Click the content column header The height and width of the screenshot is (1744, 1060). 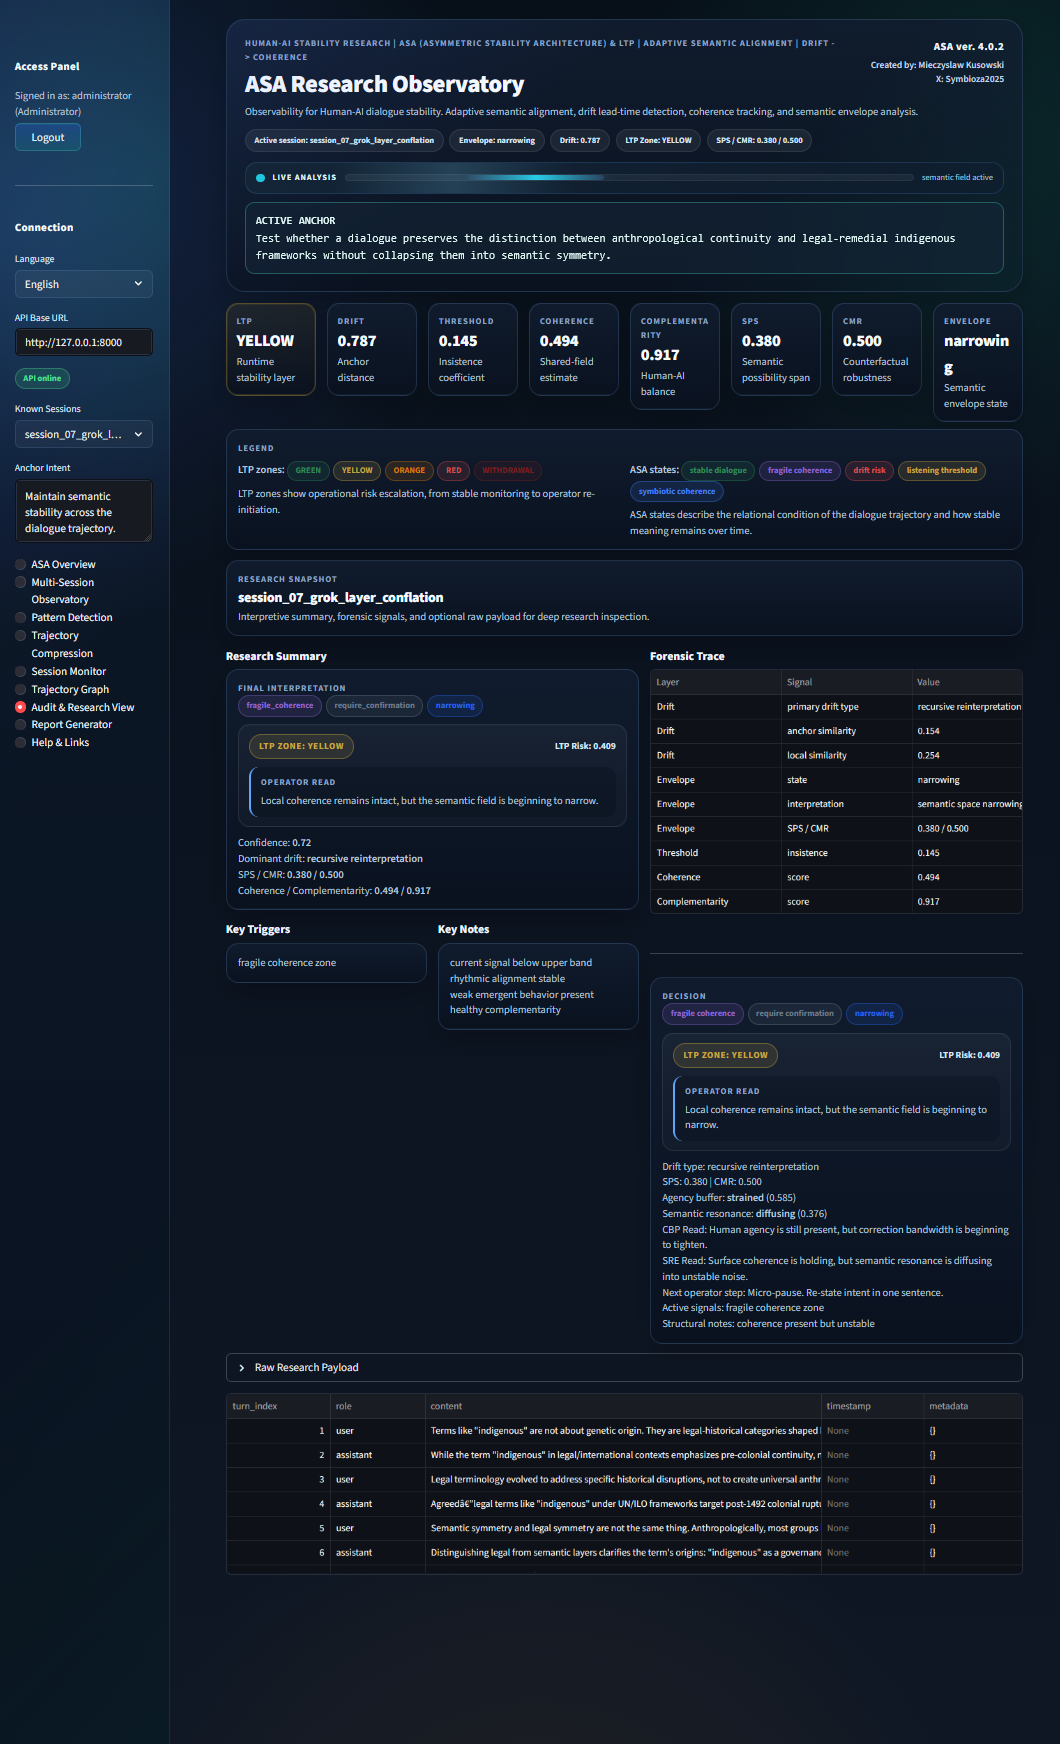click(623, 1406)
